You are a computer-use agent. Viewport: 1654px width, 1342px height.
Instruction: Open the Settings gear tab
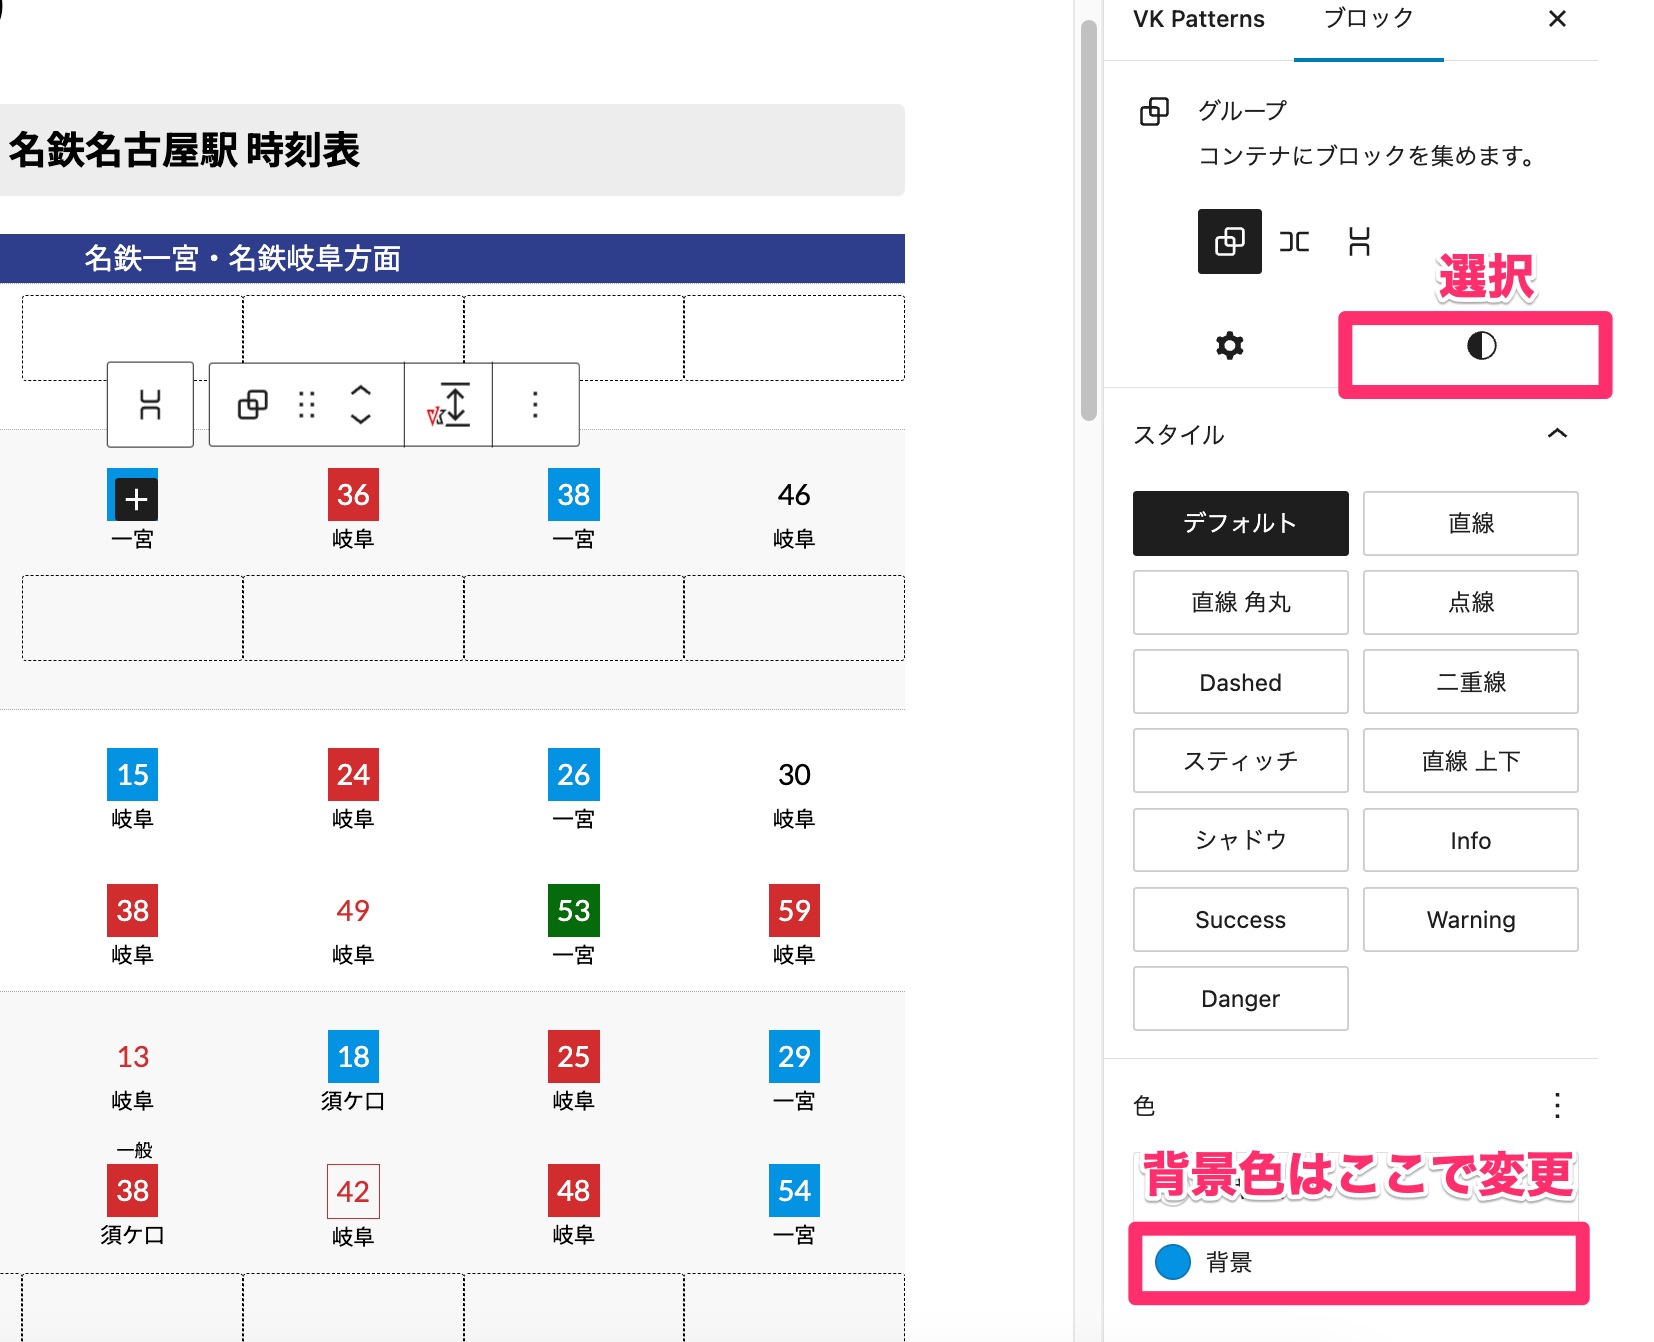coord(1229,346)
